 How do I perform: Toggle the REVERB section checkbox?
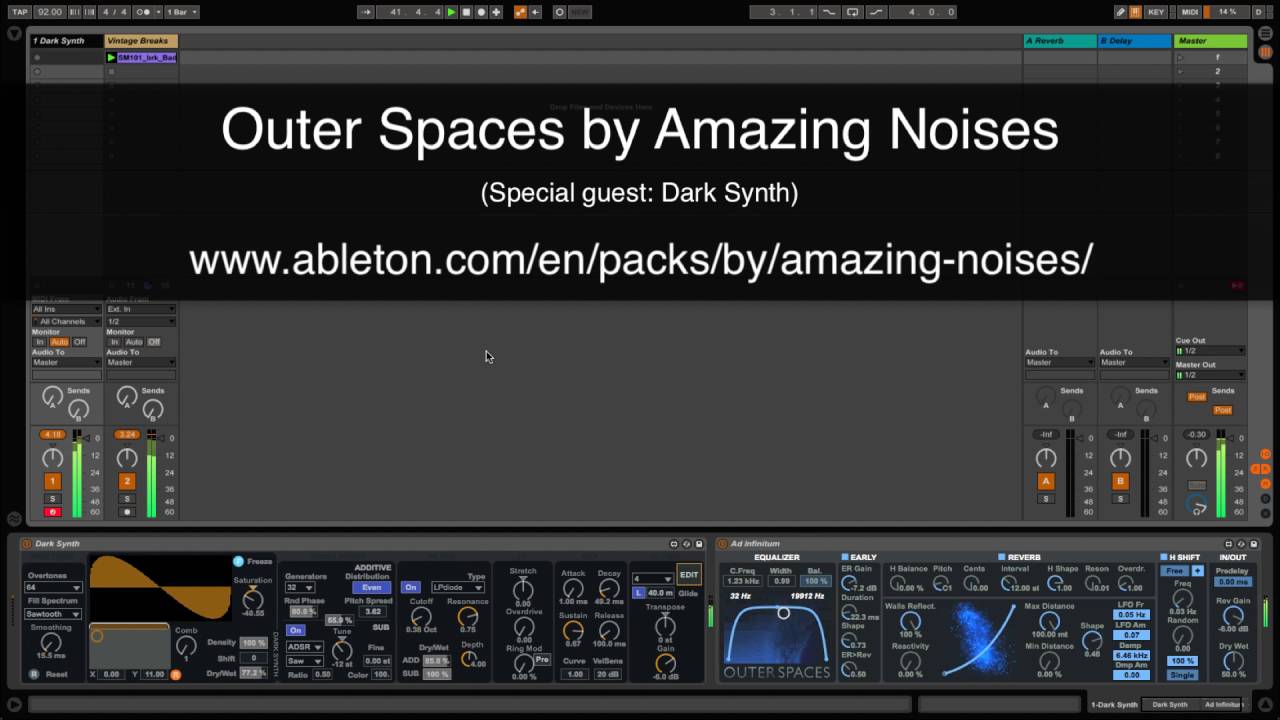coord(1002,558)
